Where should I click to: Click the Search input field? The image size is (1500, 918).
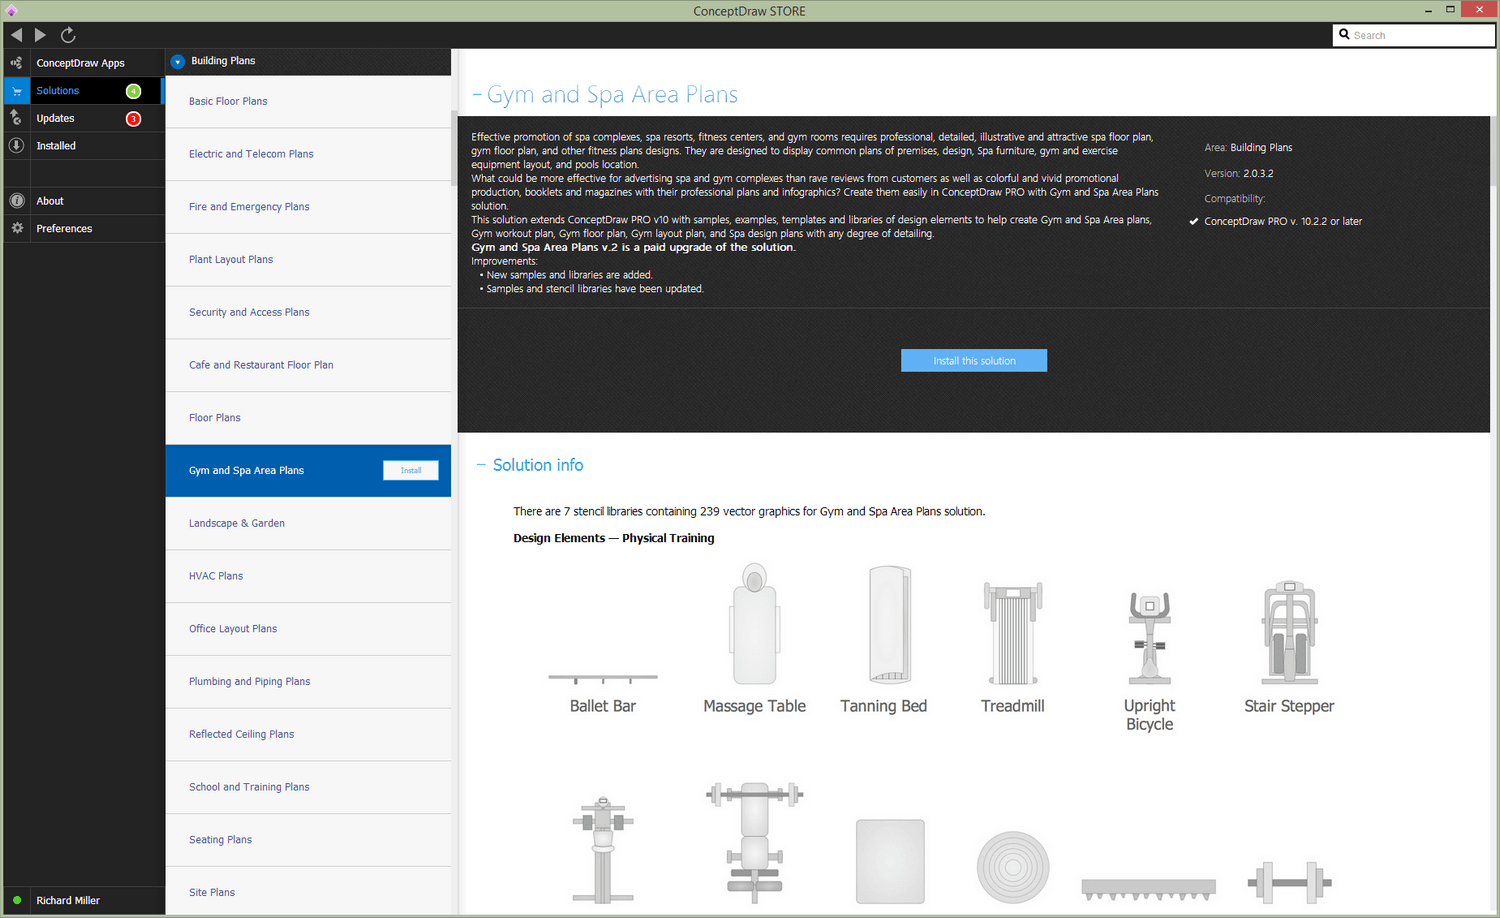[x=1414, y=35]
